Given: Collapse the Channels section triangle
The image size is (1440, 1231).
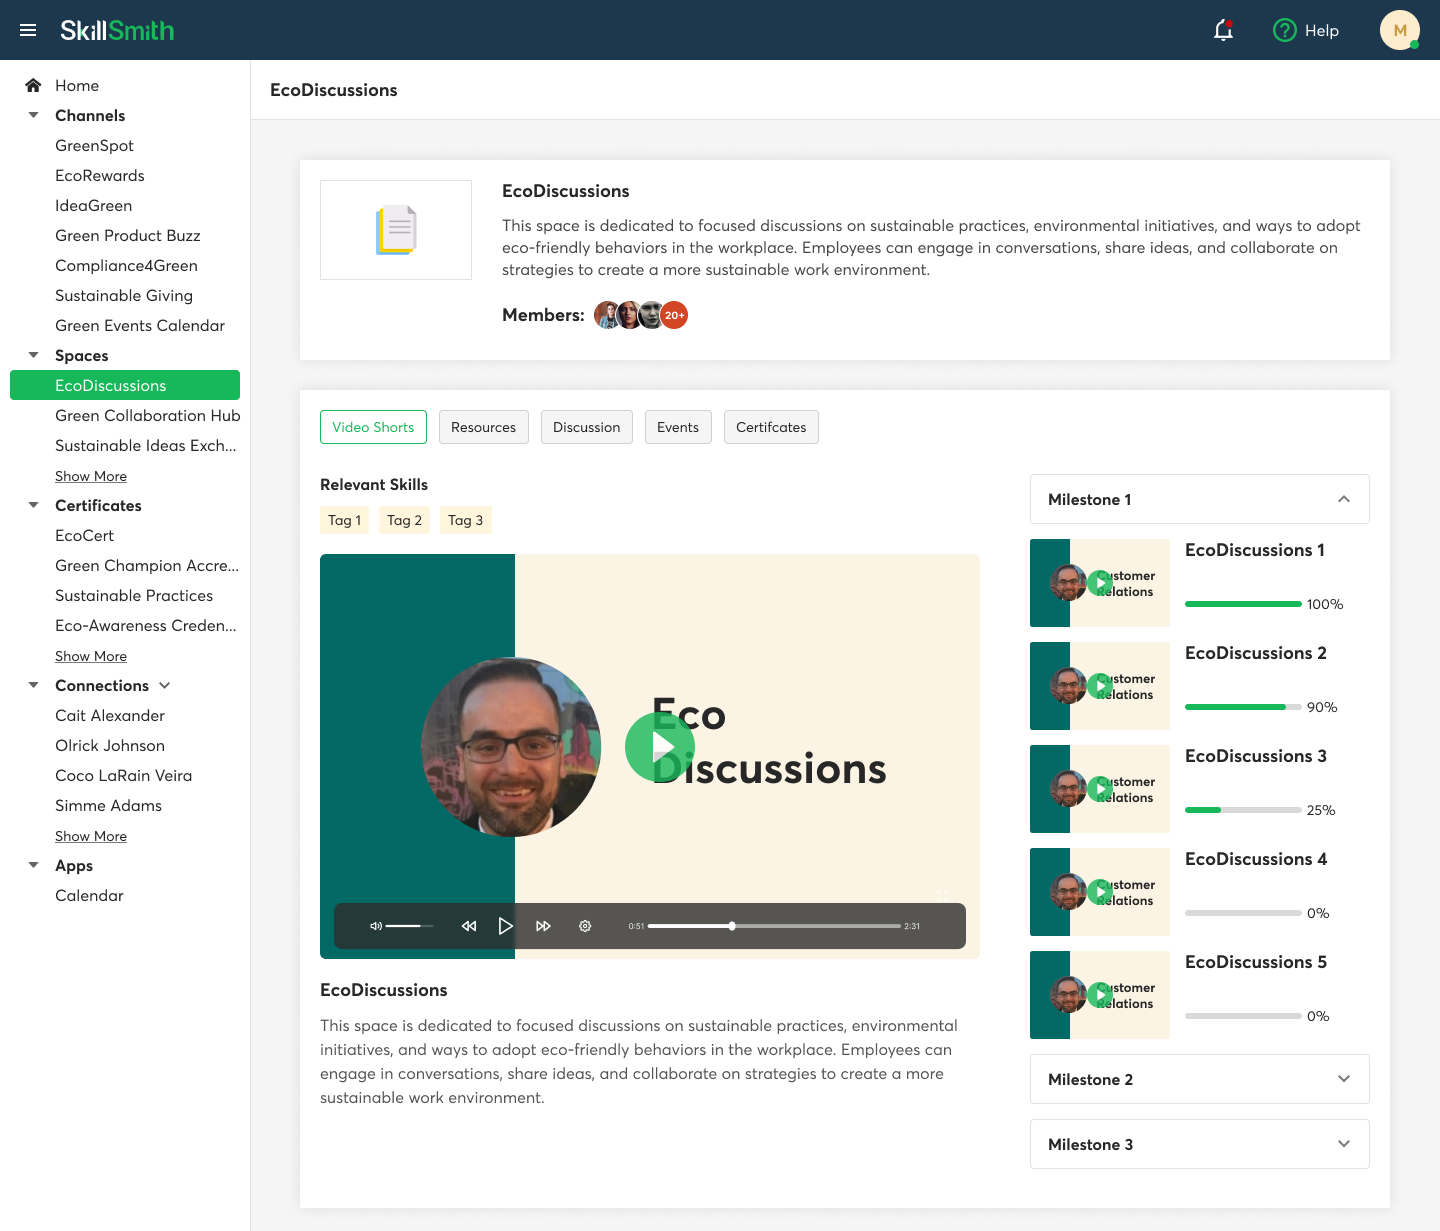Looking at the screenshot, I should pyautogui.click(x=33, y=115).
